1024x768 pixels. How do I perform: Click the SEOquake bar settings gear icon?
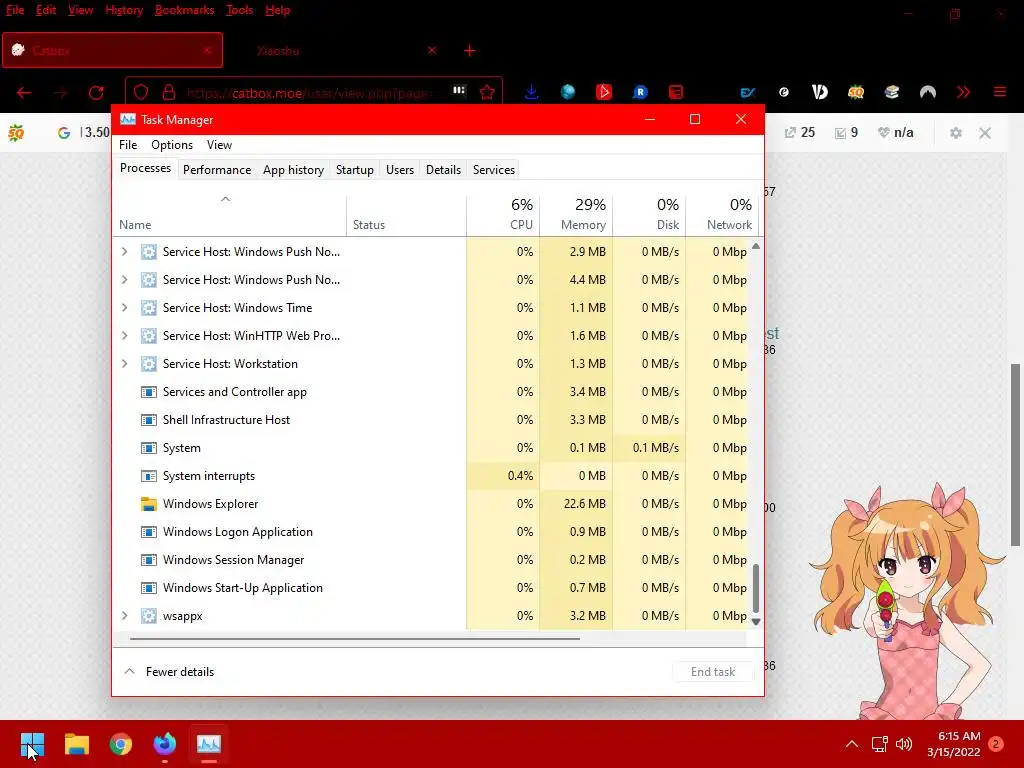point(956,133)
